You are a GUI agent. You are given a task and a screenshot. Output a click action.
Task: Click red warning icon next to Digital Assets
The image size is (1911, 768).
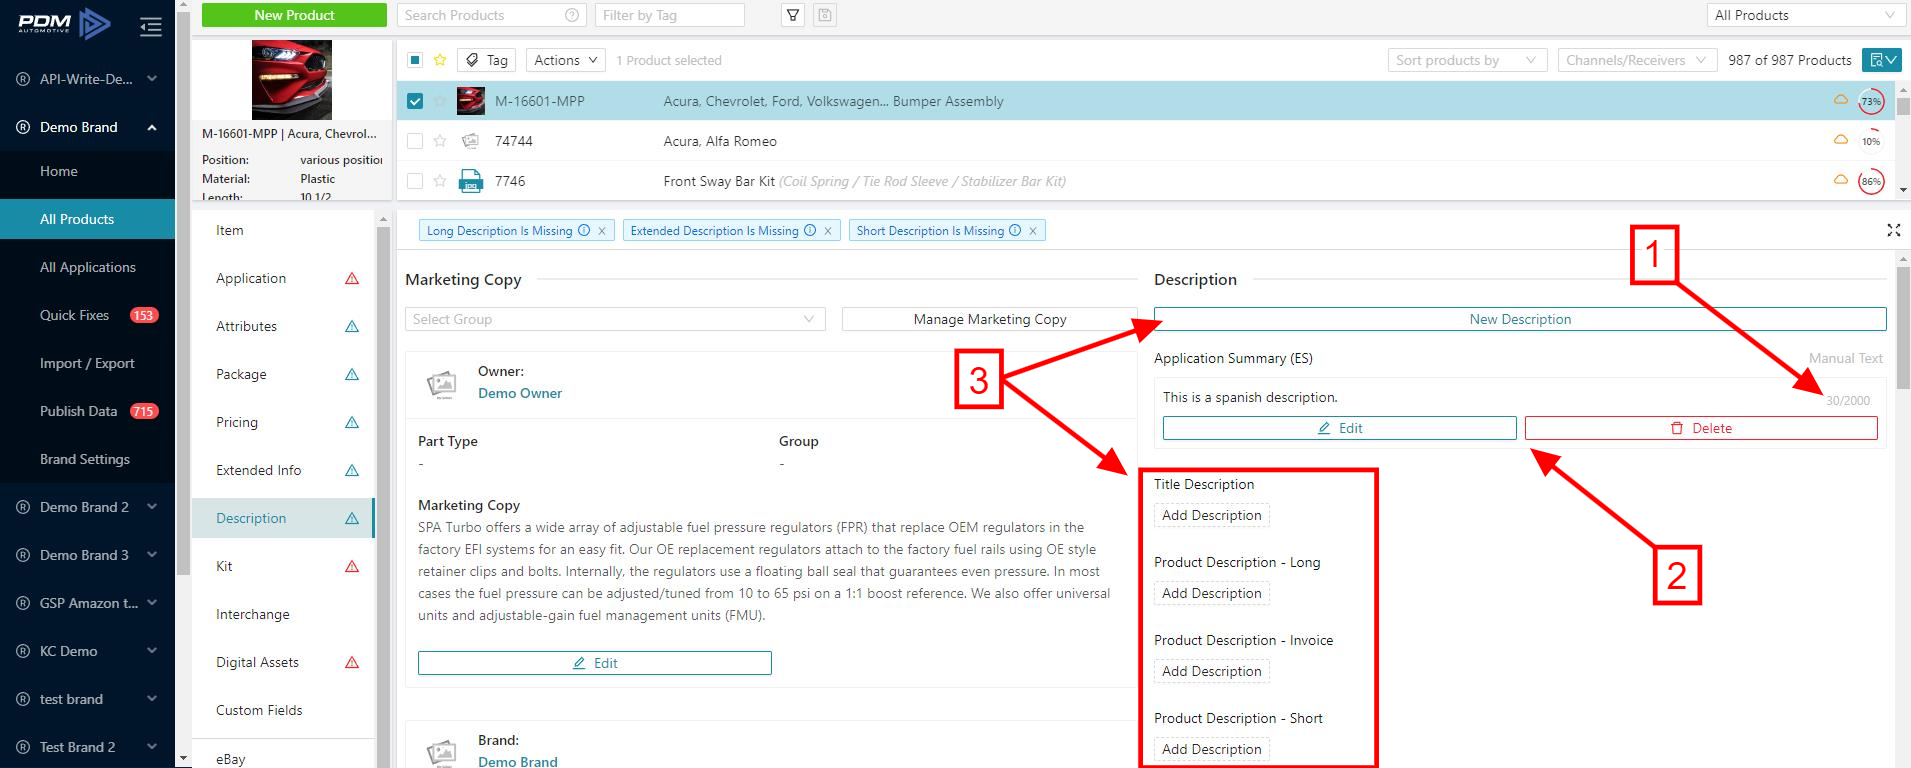pos(352,662)
